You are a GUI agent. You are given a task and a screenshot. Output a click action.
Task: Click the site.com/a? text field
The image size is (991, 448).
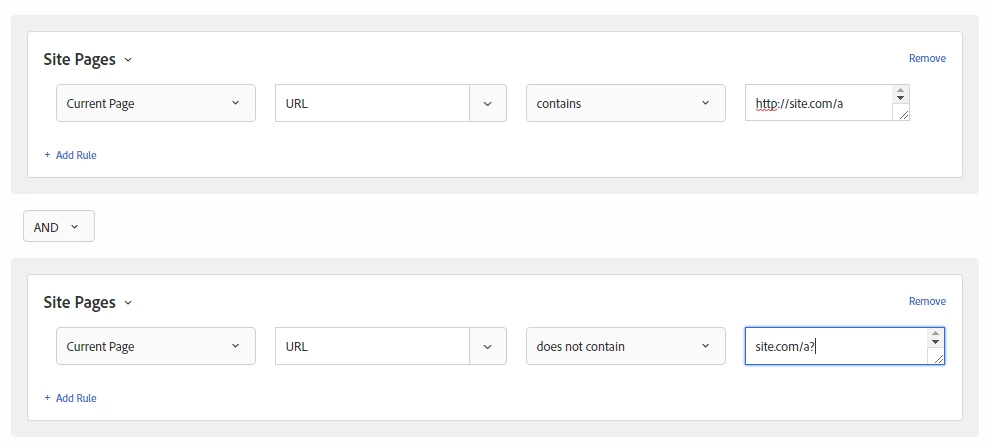(x=836, y=346)
